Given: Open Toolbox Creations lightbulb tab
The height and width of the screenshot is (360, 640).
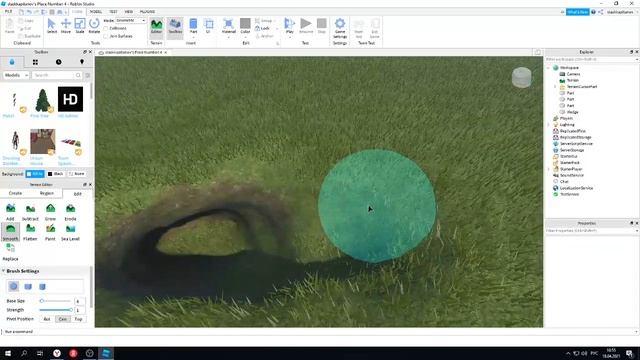Looking at the screenshot, I should [82, 62].
